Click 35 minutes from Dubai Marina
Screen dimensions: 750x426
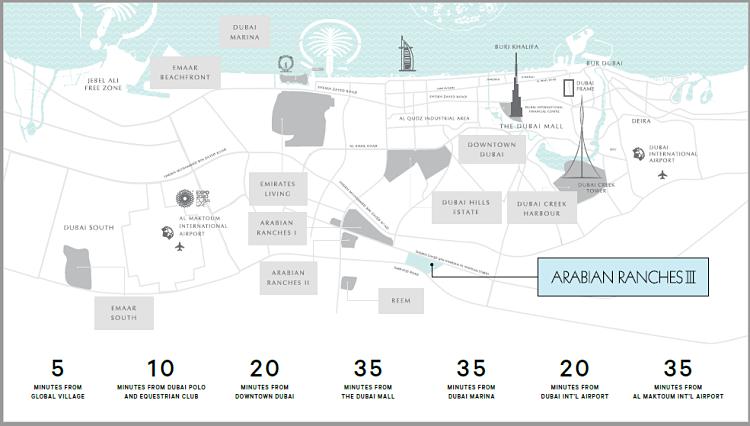click(x=471, y=379)
